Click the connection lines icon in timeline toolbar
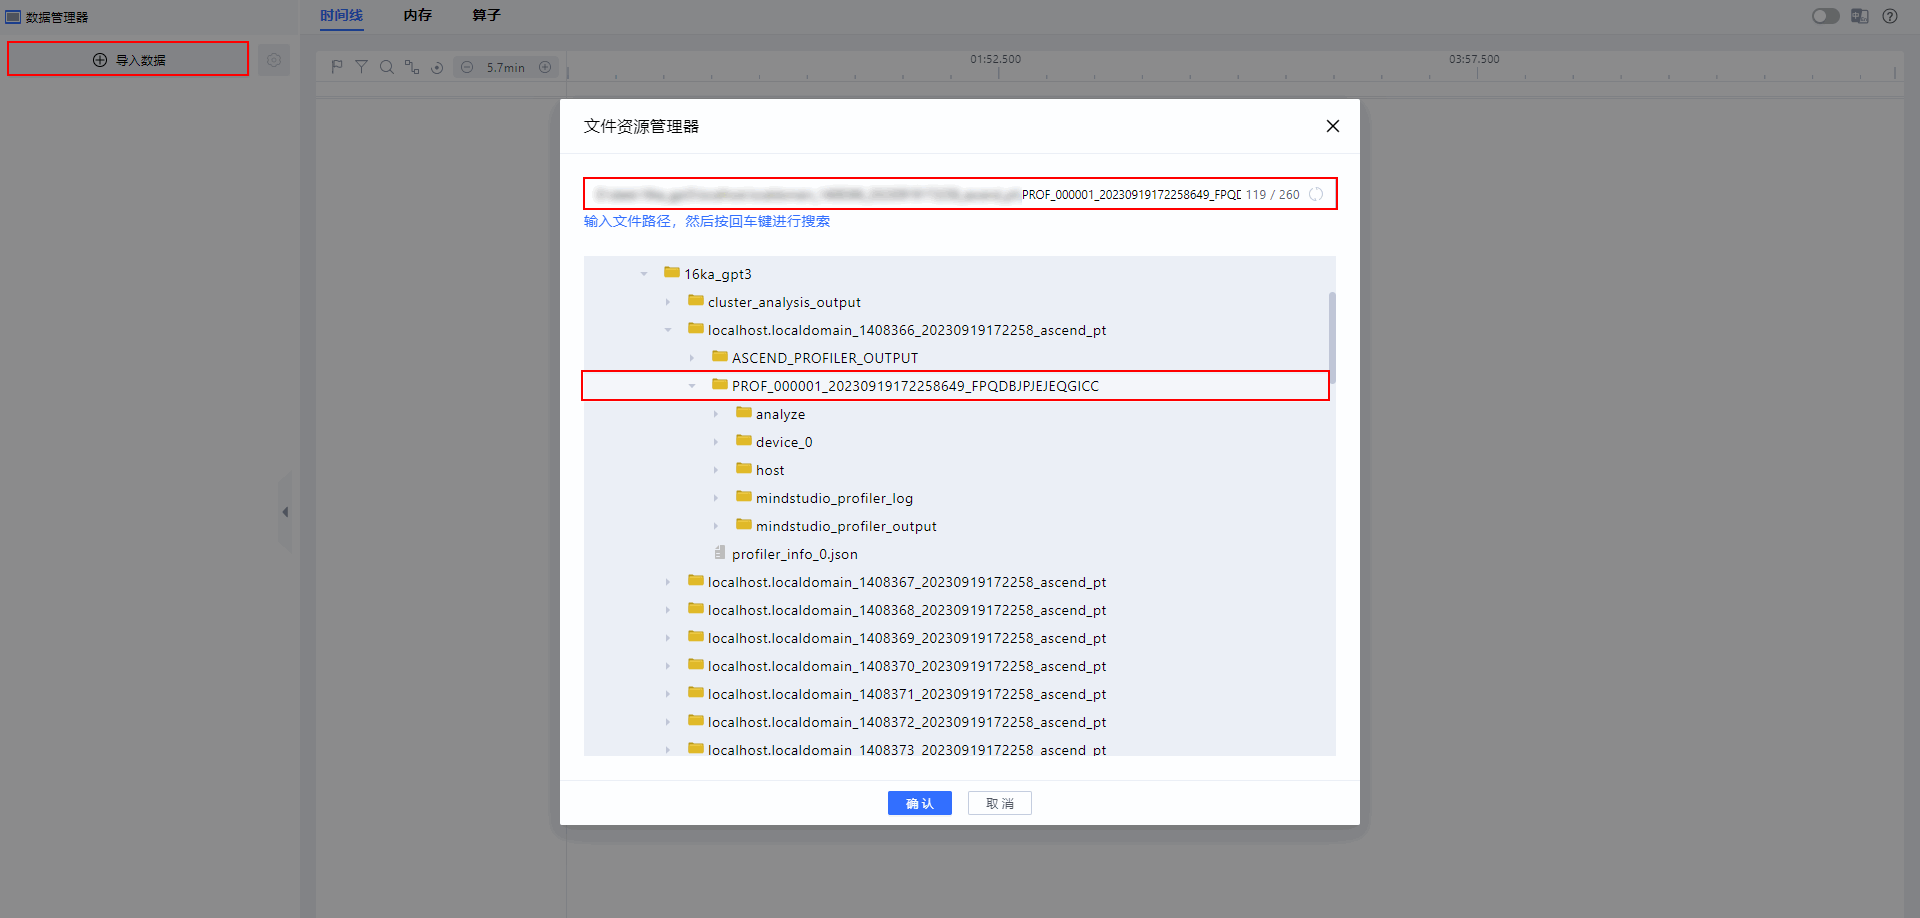The height and width of the screenshot is (918, 1920). pos(412,67)
